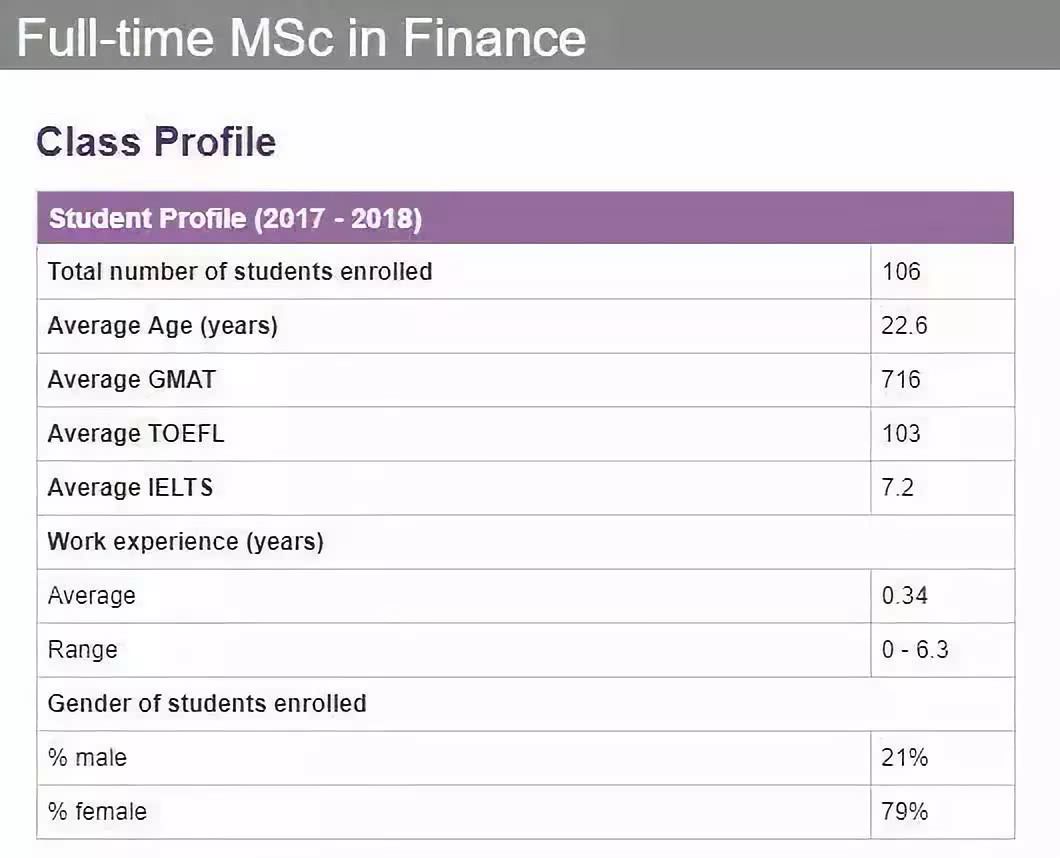
Task: Click the Full-time MSc in Finance title
Action: pos(301,37)
